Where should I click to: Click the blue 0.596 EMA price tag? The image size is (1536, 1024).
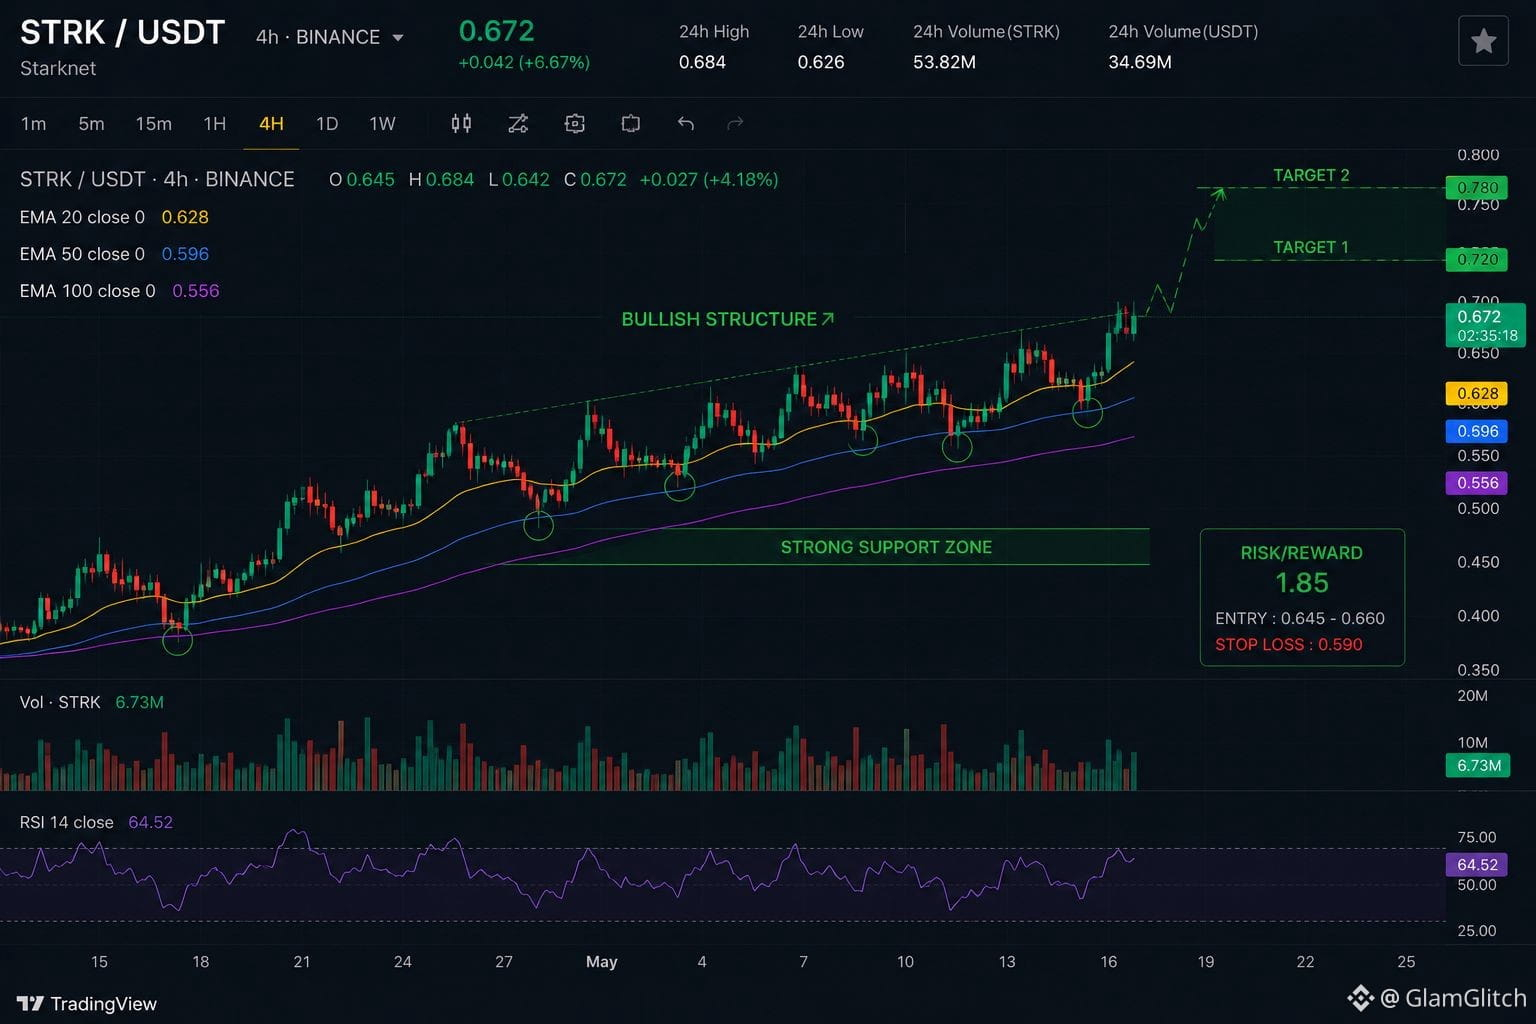coord(1477,431)
